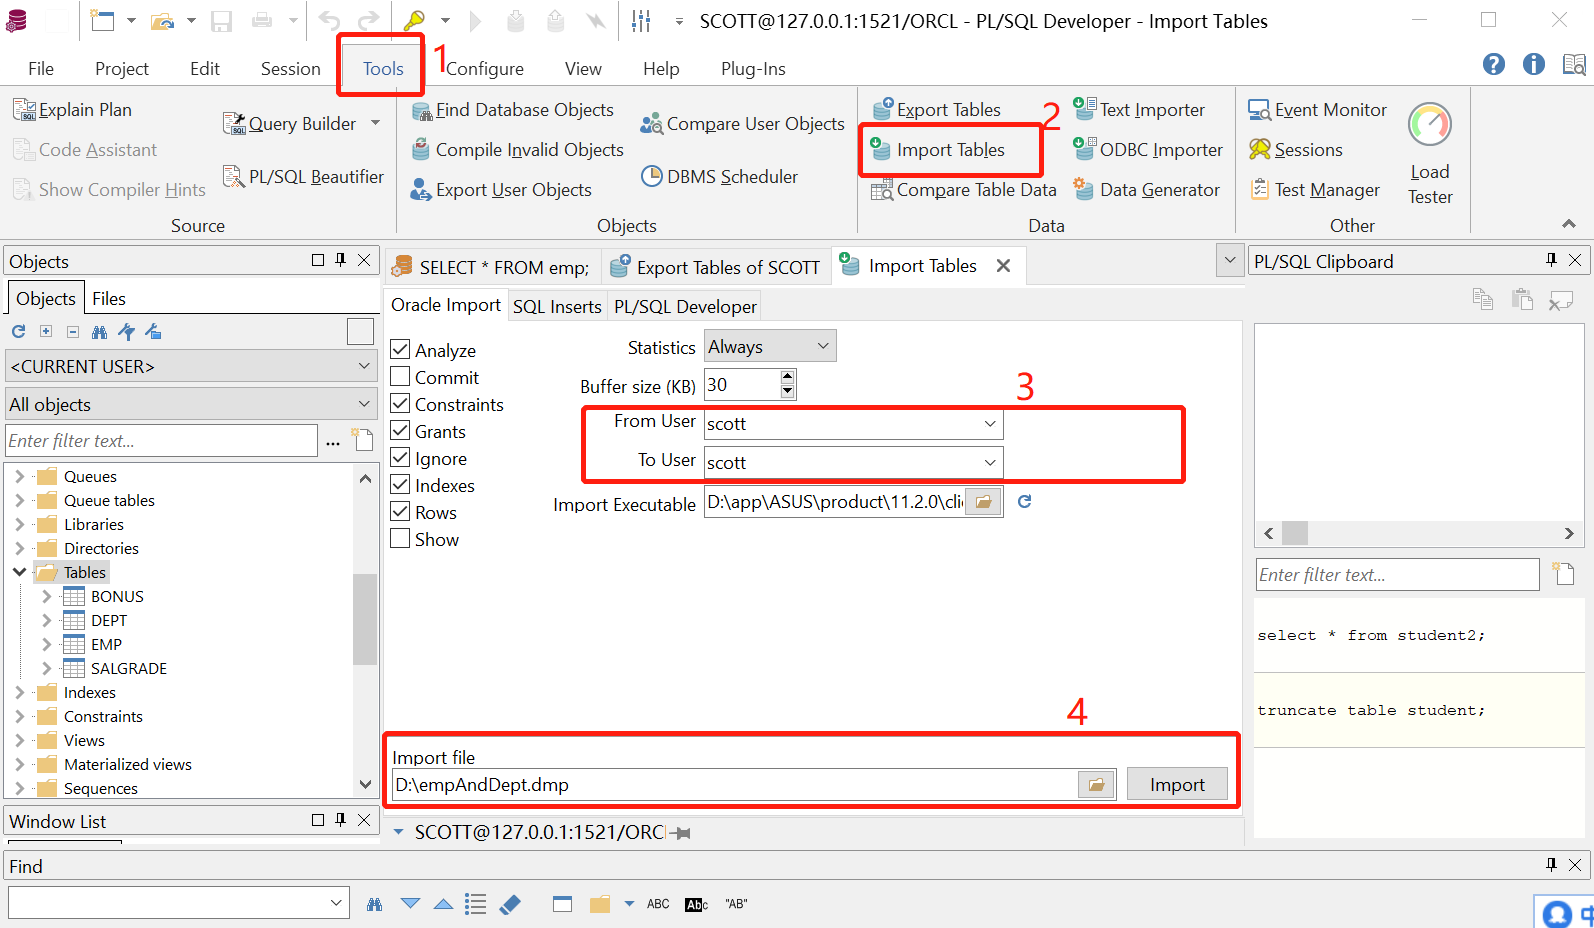The height and width of the screenshot is (928, 1594).
Task: Toggle the ABC option in Find bar
Action: pyautogui.click(x=658, y=904)
